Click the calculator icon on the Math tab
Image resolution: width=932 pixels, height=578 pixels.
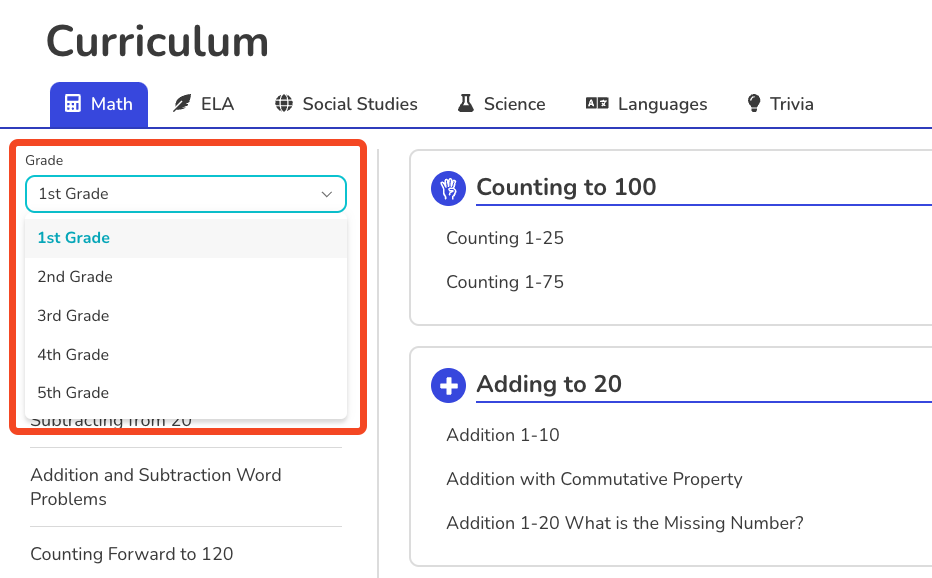71,103
